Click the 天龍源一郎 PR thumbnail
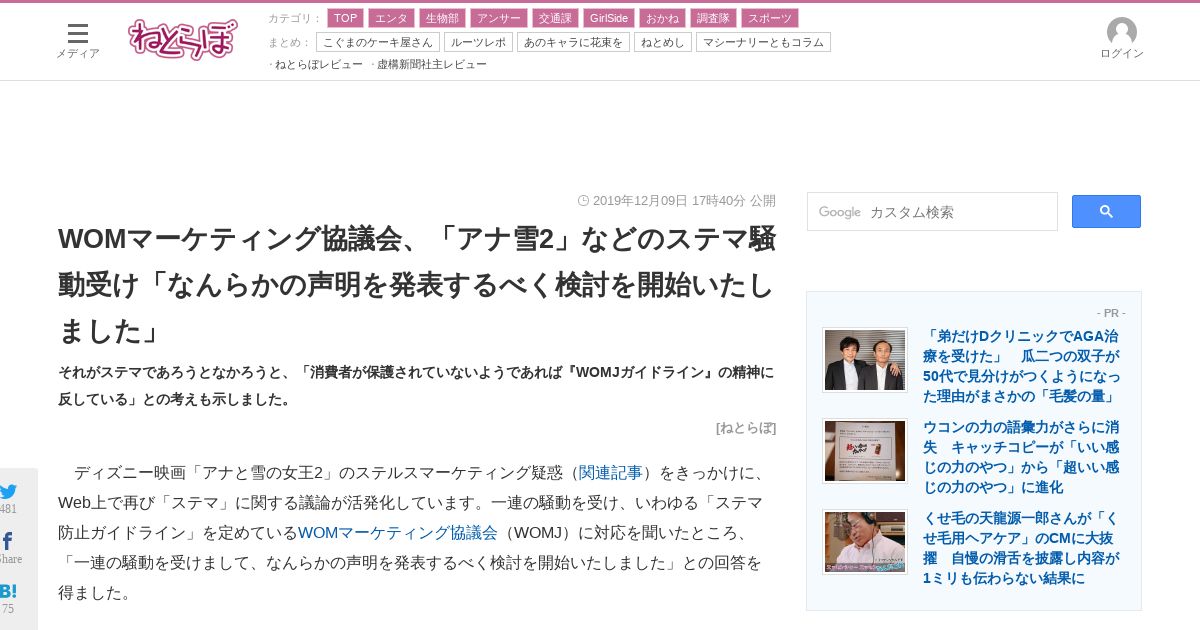Image resolution: width=1200 pixels, height=630 pixels. point(865,542)
